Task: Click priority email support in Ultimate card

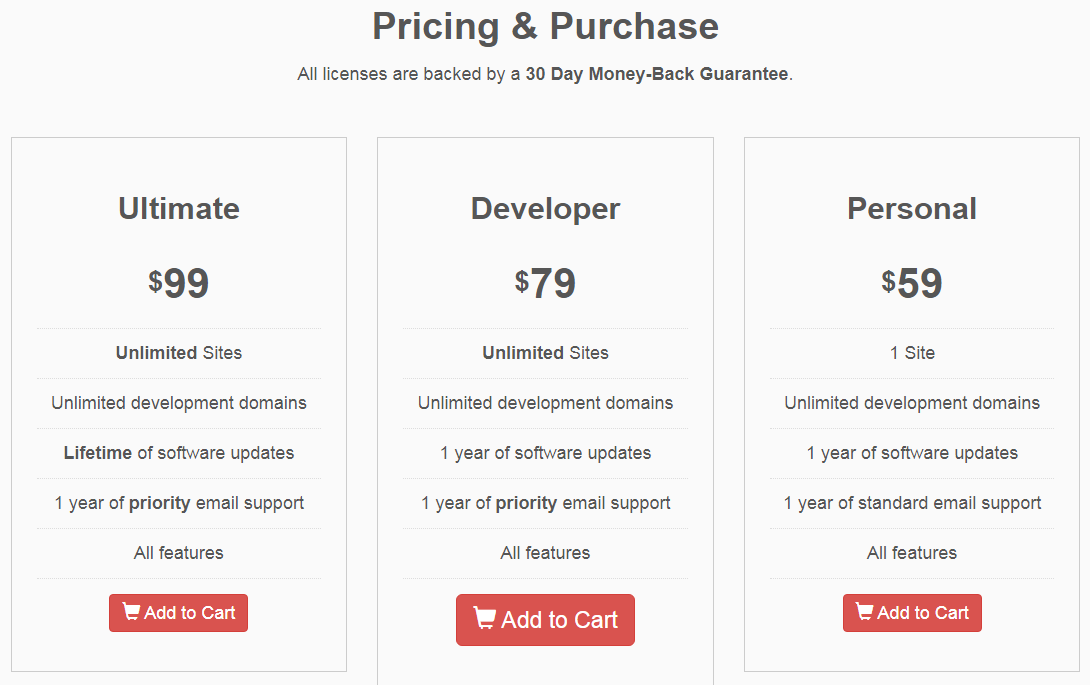Action: click(x=179, y=503)
